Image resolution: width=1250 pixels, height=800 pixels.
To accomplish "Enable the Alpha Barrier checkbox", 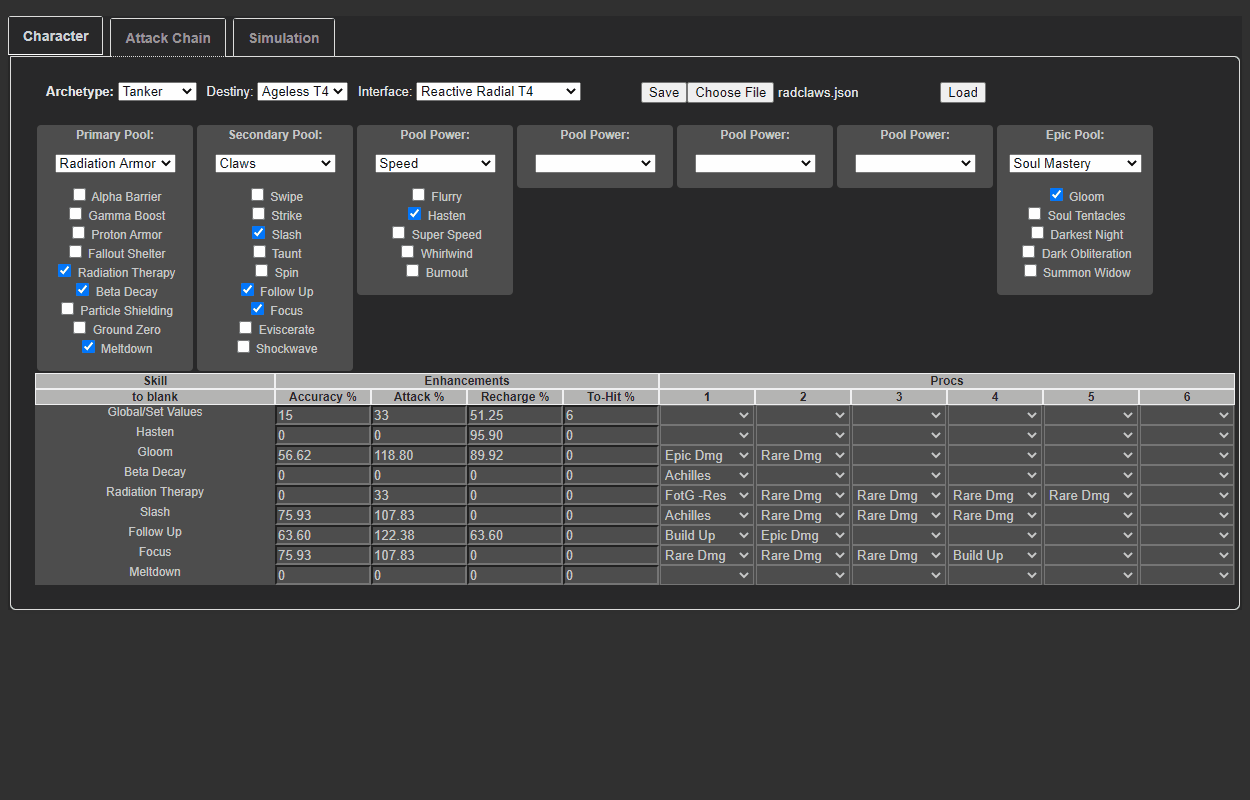I will coord(80,196).
